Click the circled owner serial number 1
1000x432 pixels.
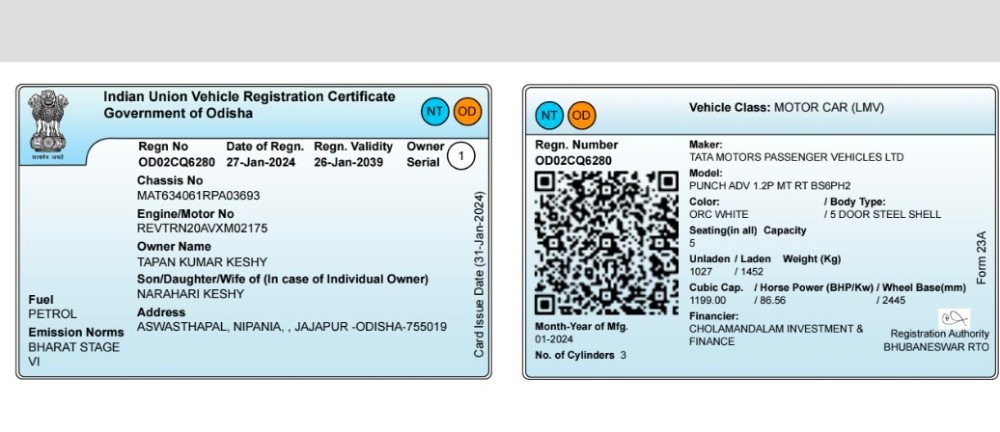coord(461,156)
